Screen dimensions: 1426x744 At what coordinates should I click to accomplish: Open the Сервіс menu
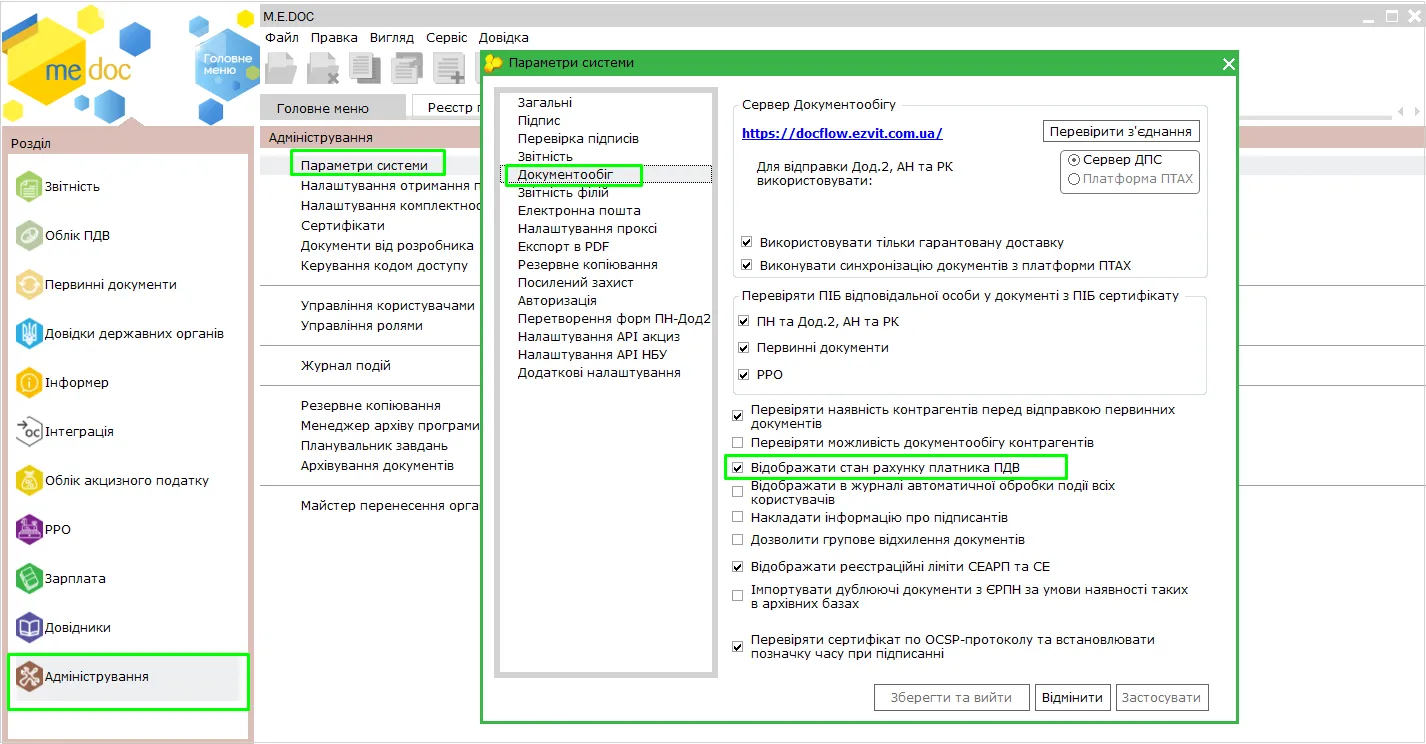coord(446,37)
